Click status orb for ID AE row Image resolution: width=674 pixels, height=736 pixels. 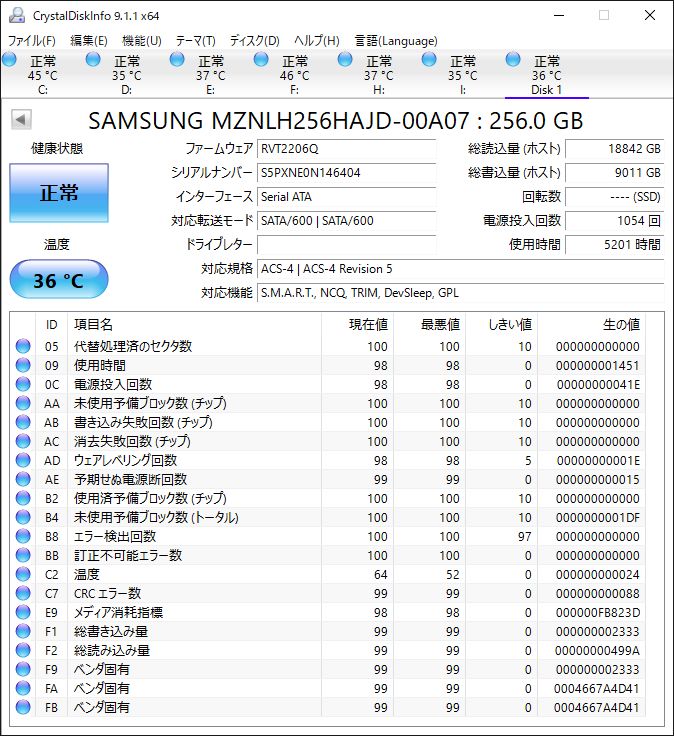tap(23, 479)
